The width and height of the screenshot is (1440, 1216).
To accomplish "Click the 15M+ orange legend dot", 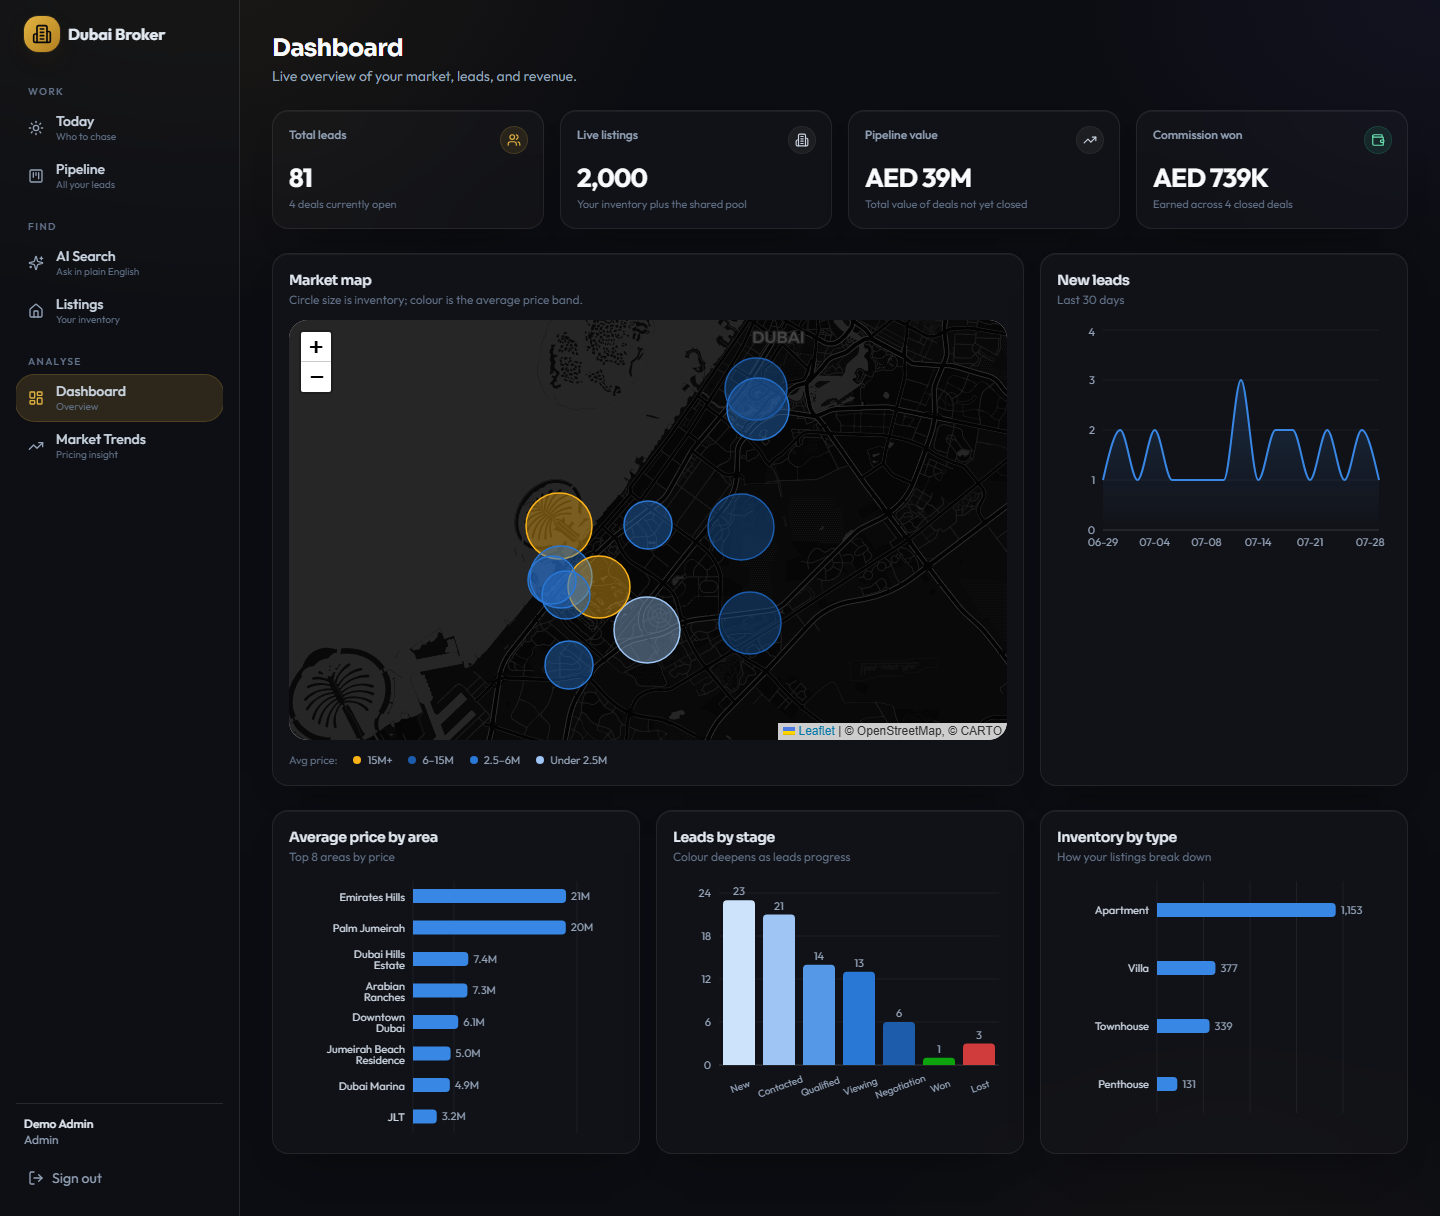I will (357, 760).
